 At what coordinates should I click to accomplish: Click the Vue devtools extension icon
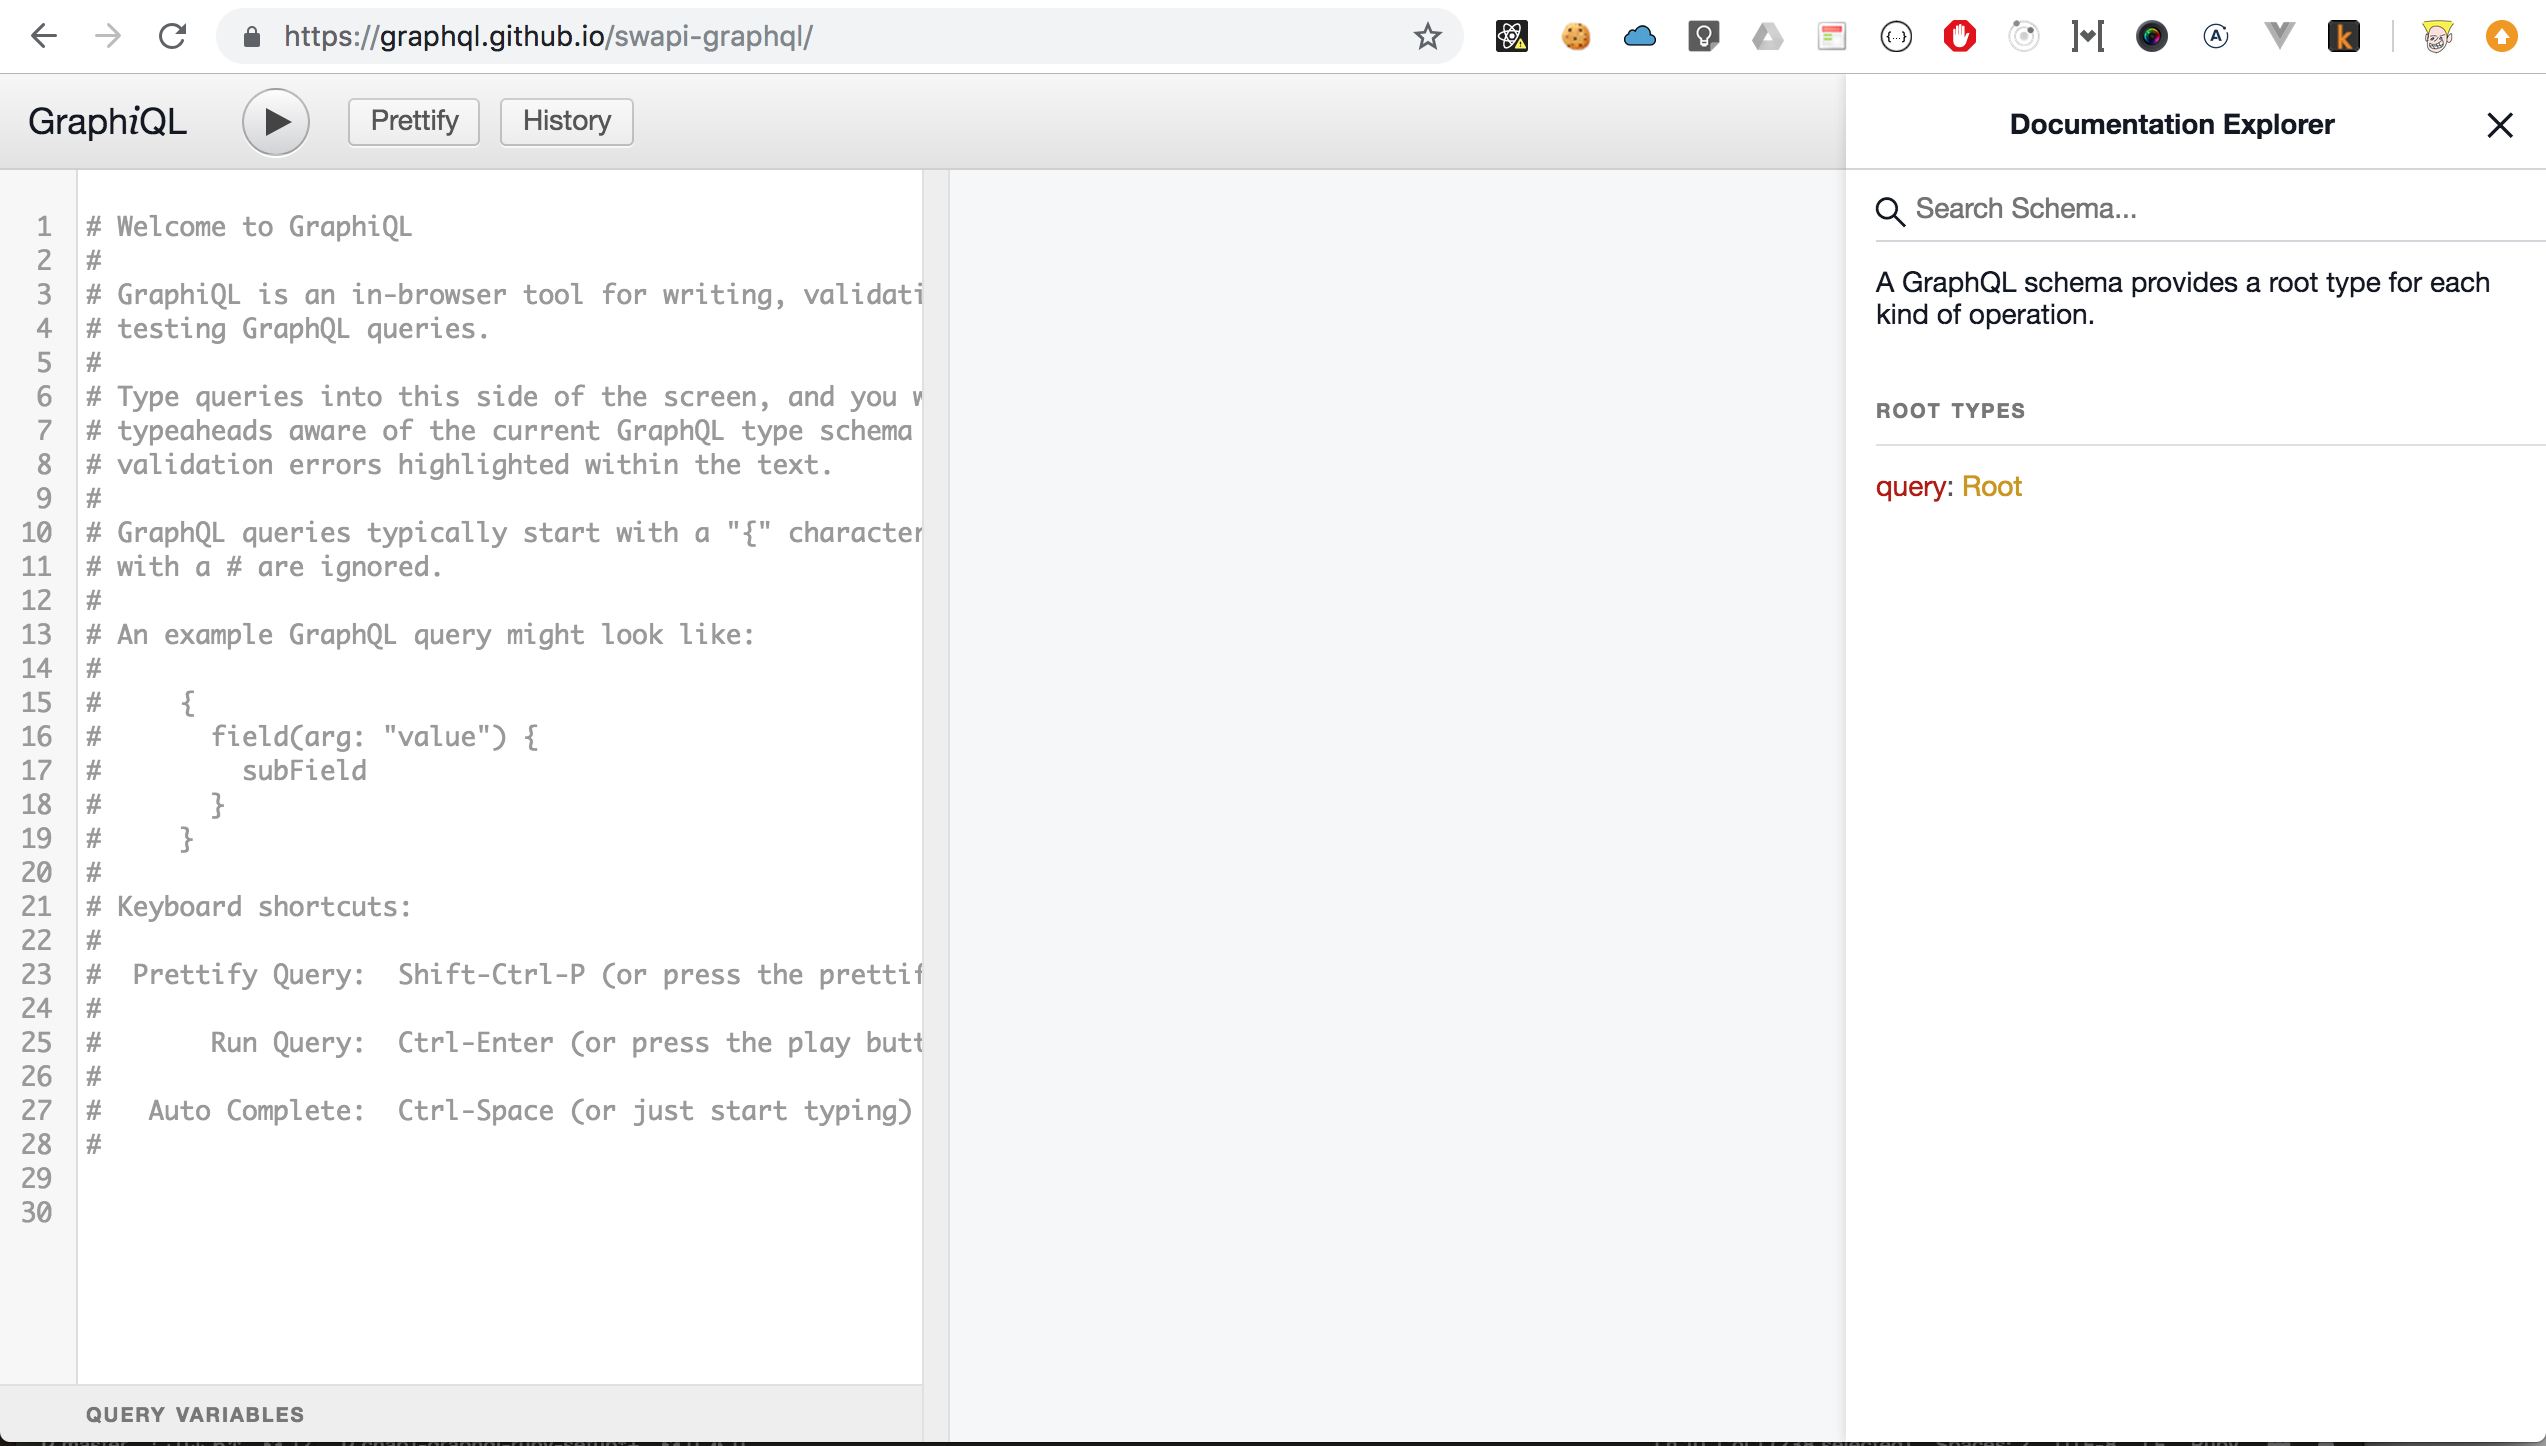[2280, 37]
